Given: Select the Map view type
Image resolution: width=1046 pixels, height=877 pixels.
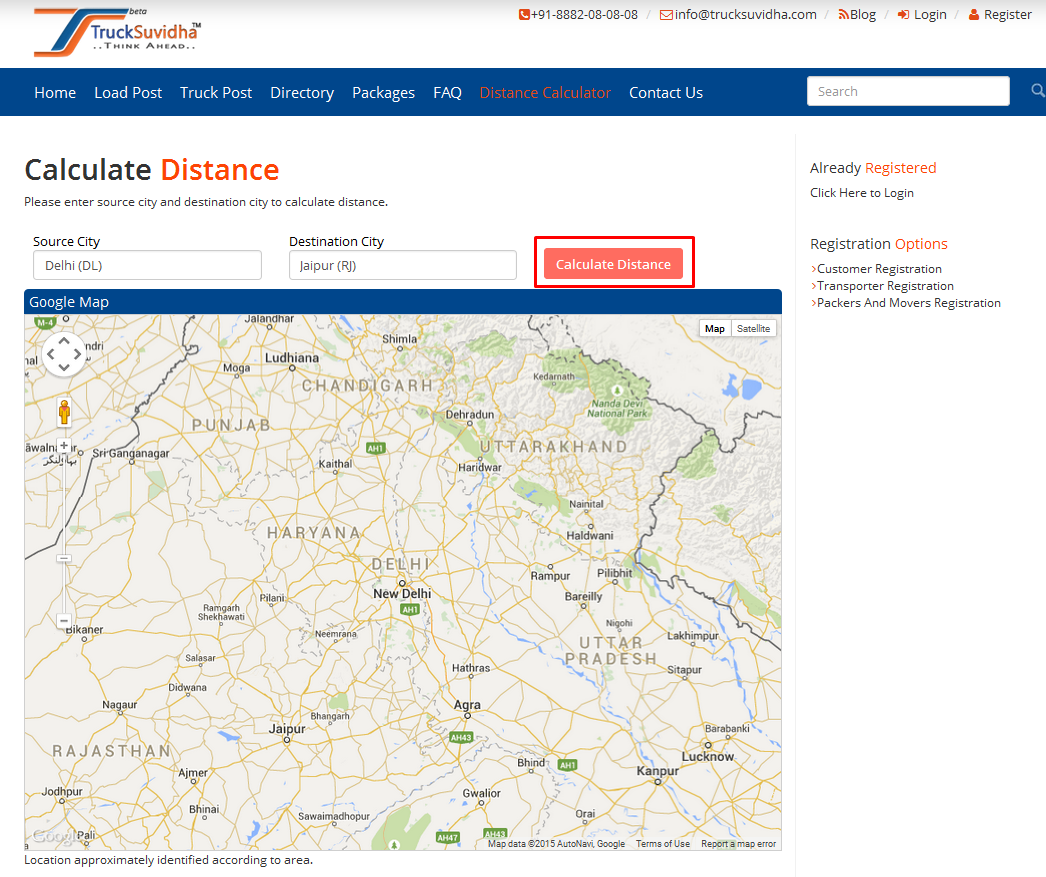Looking at the screenshot, I should [x=715, y=329].
